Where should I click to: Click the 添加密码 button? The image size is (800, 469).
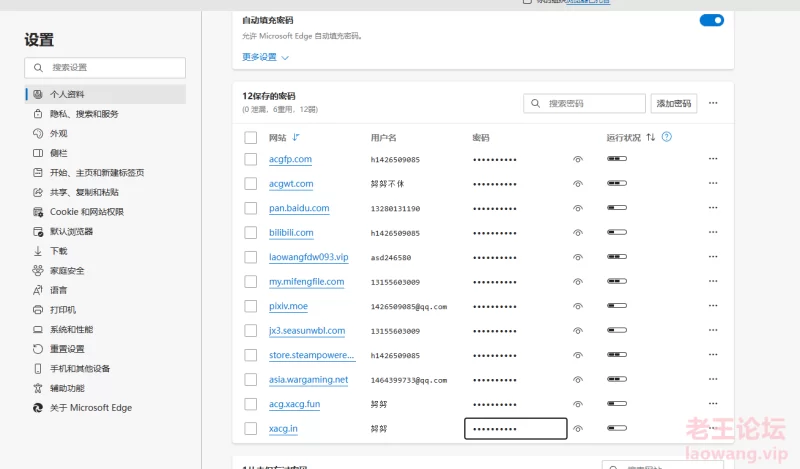673,103
